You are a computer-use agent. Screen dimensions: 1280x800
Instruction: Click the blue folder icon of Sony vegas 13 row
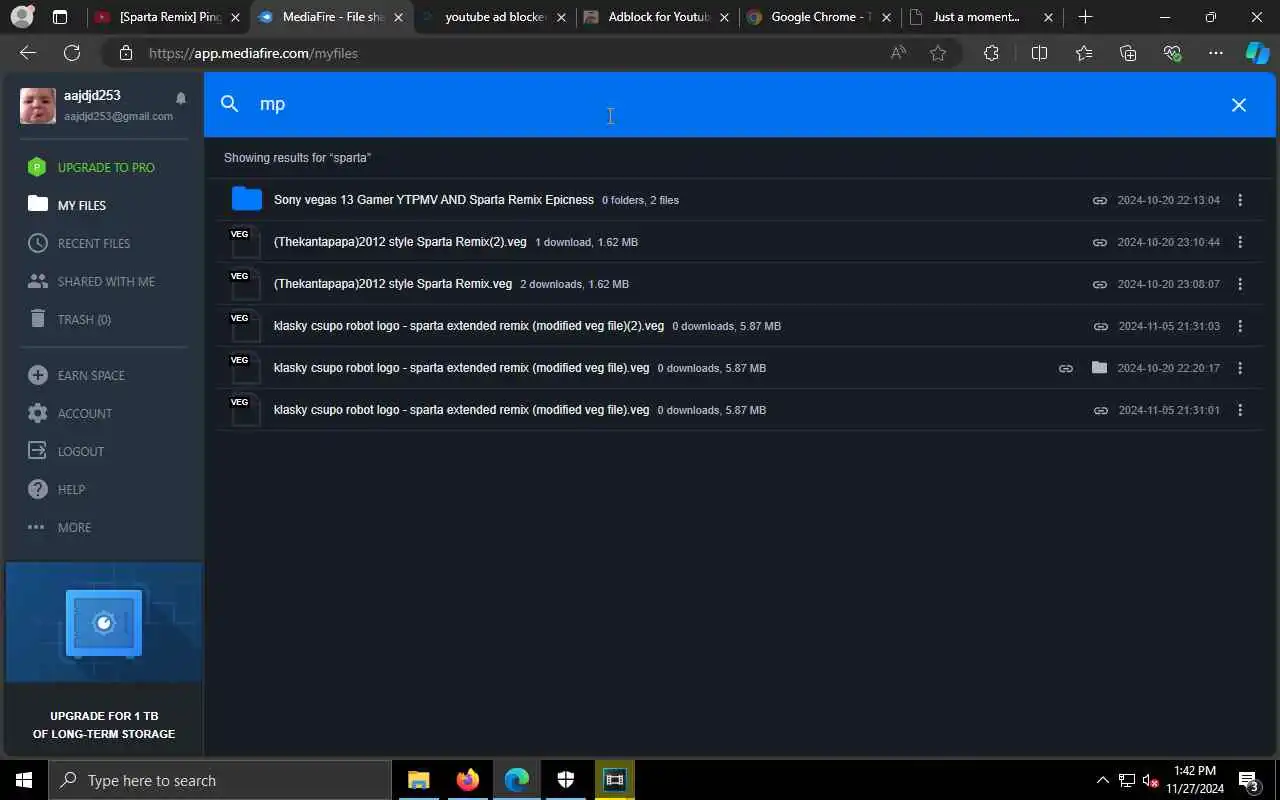(x=246, y=199)
